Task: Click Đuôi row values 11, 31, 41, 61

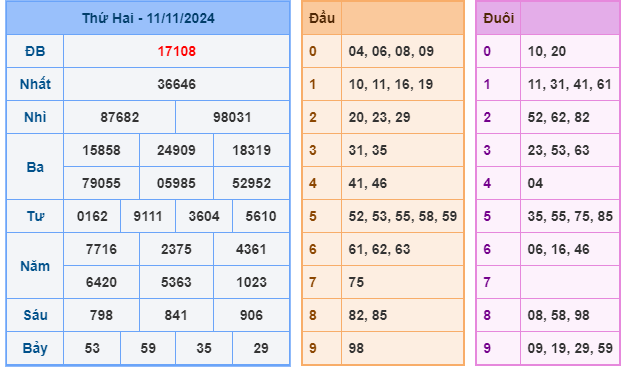Action: coord(570,84)
